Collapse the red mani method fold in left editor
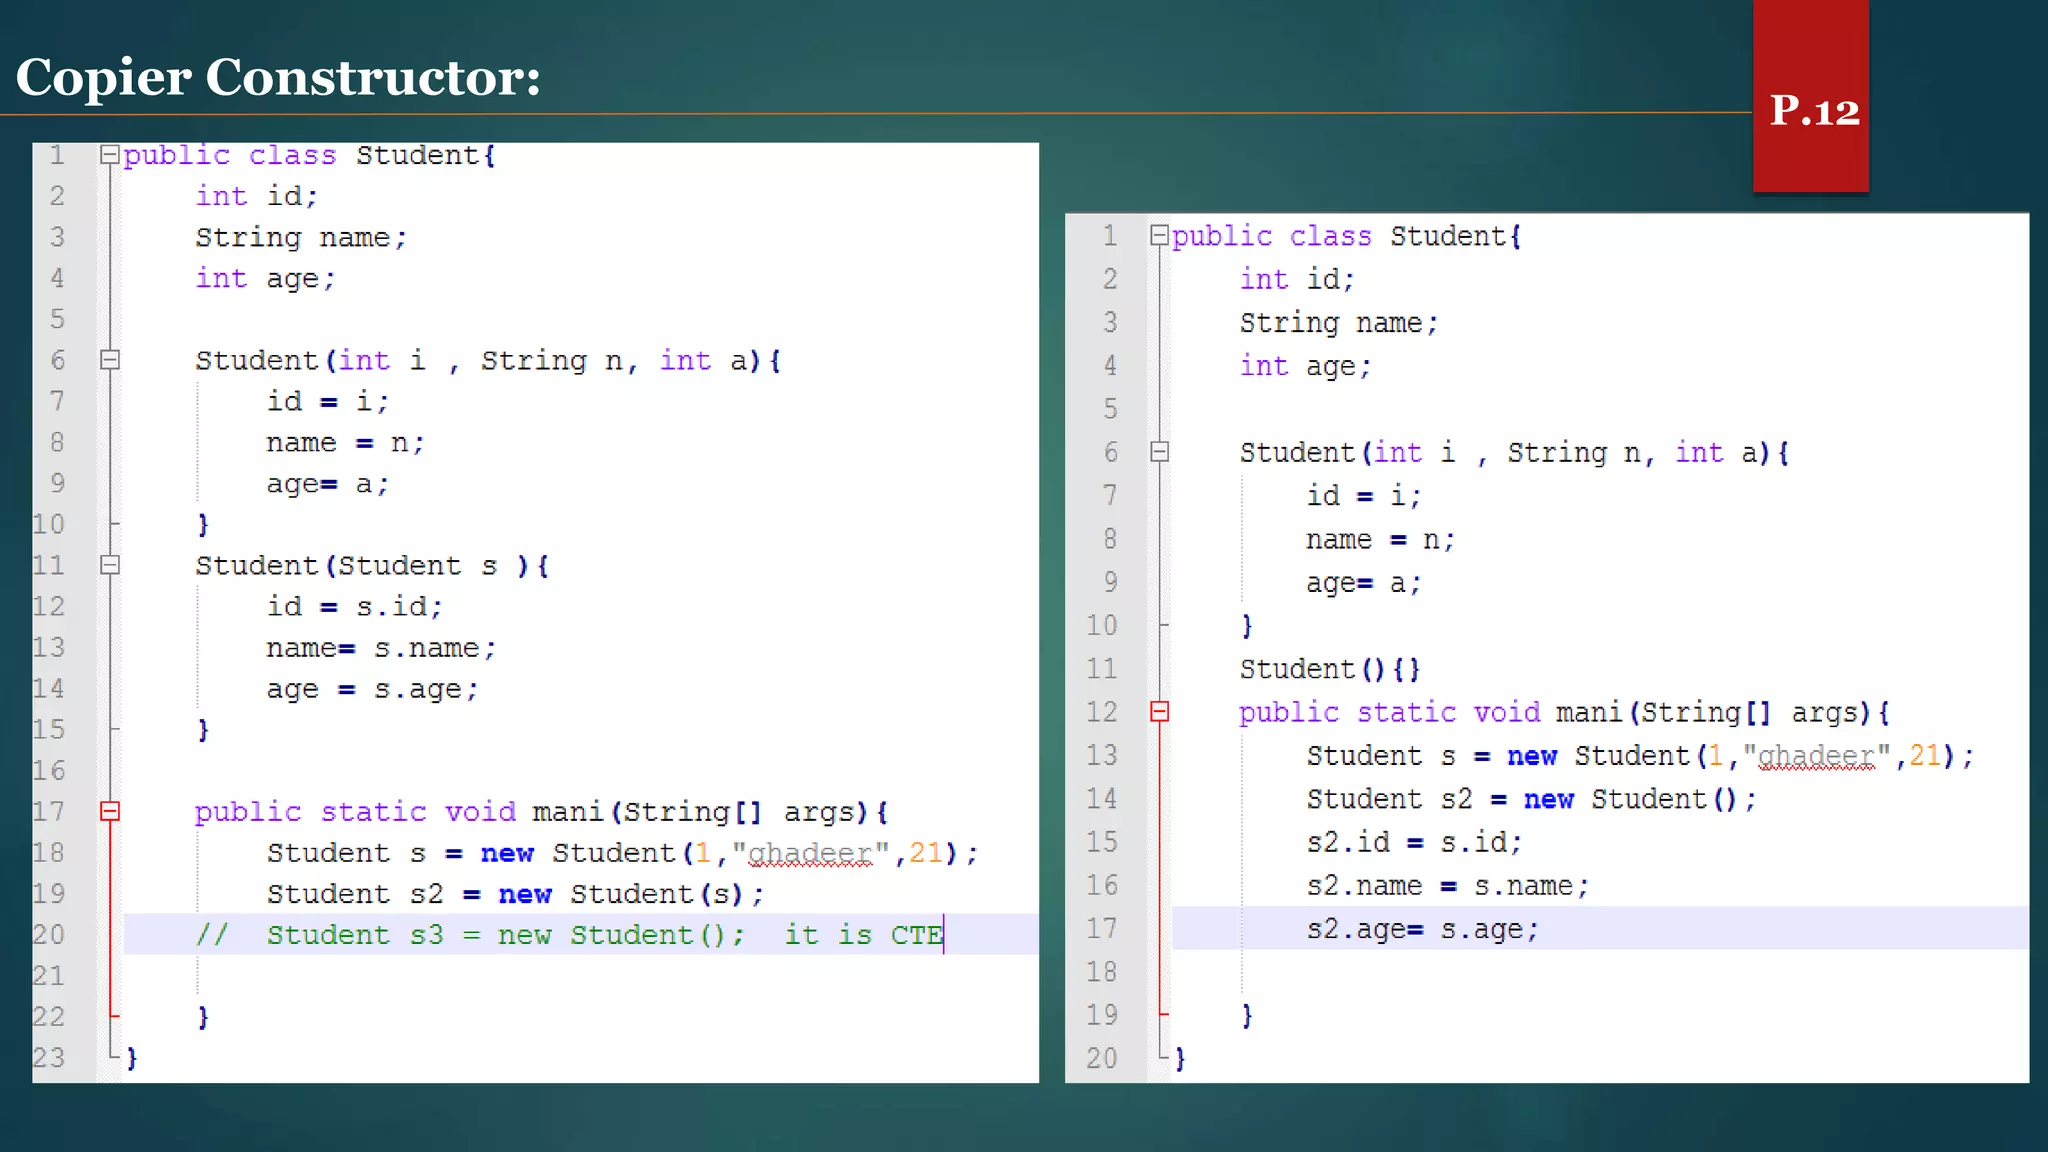The width and height of the screenshot is (2048, 1152). tap(110, 811)
